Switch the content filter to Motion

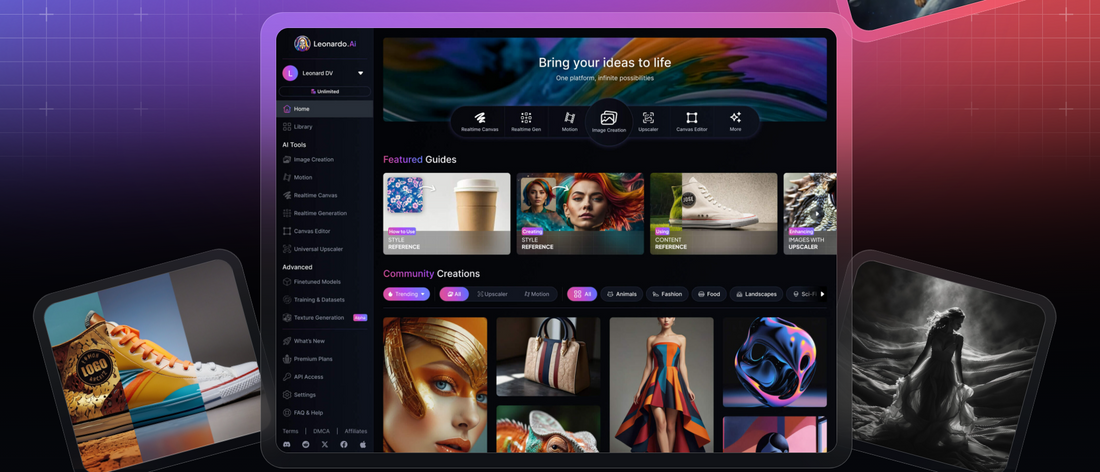pos(537,294)
